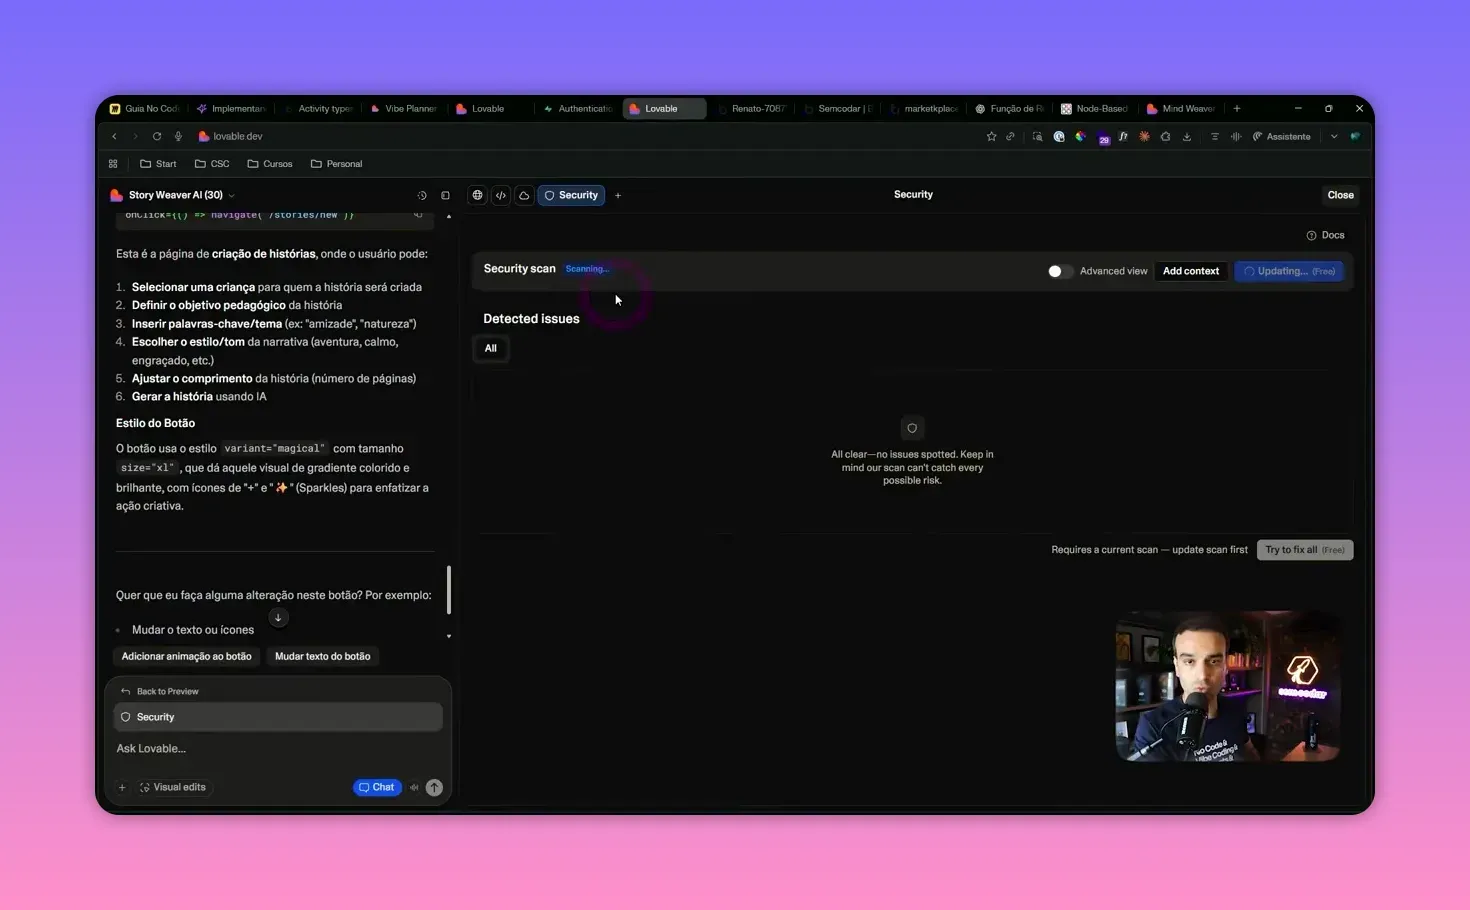Toggle Chat mode button
The height and width of the screenshot is (910, 1470).
pyautogui.click(x=377, y=788)
